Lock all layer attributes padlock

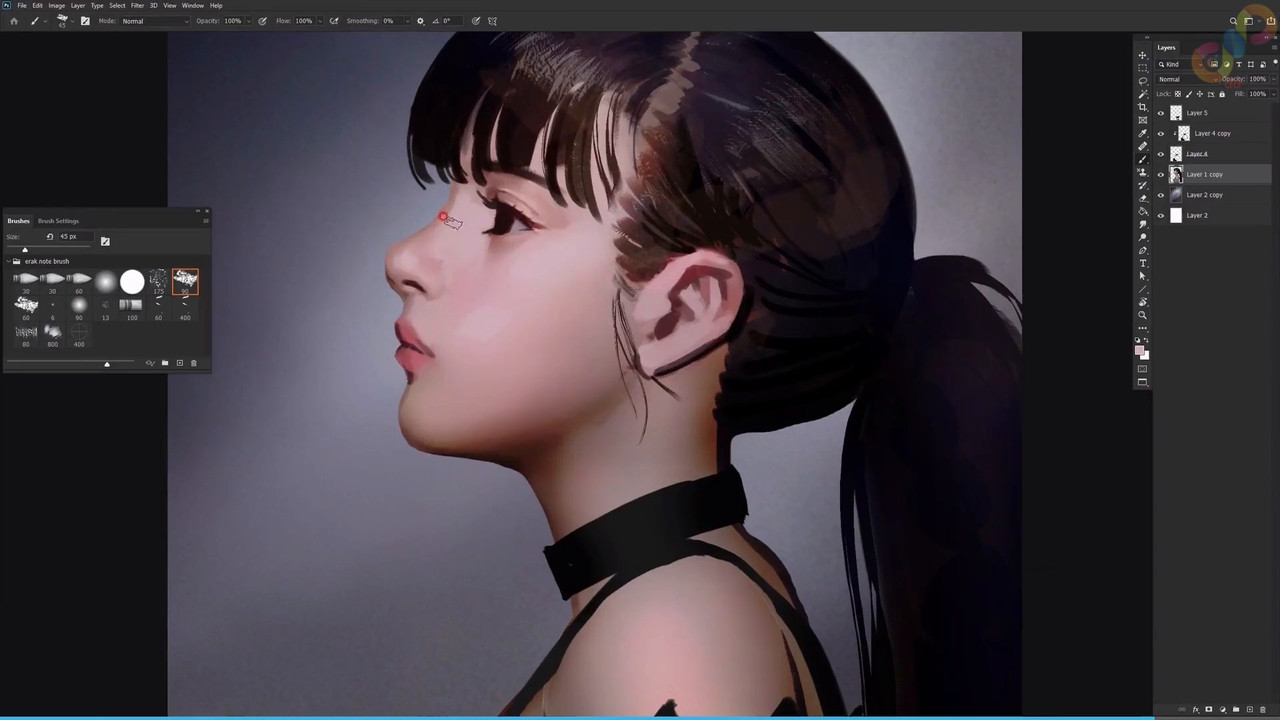click(x=1222, y=94)
